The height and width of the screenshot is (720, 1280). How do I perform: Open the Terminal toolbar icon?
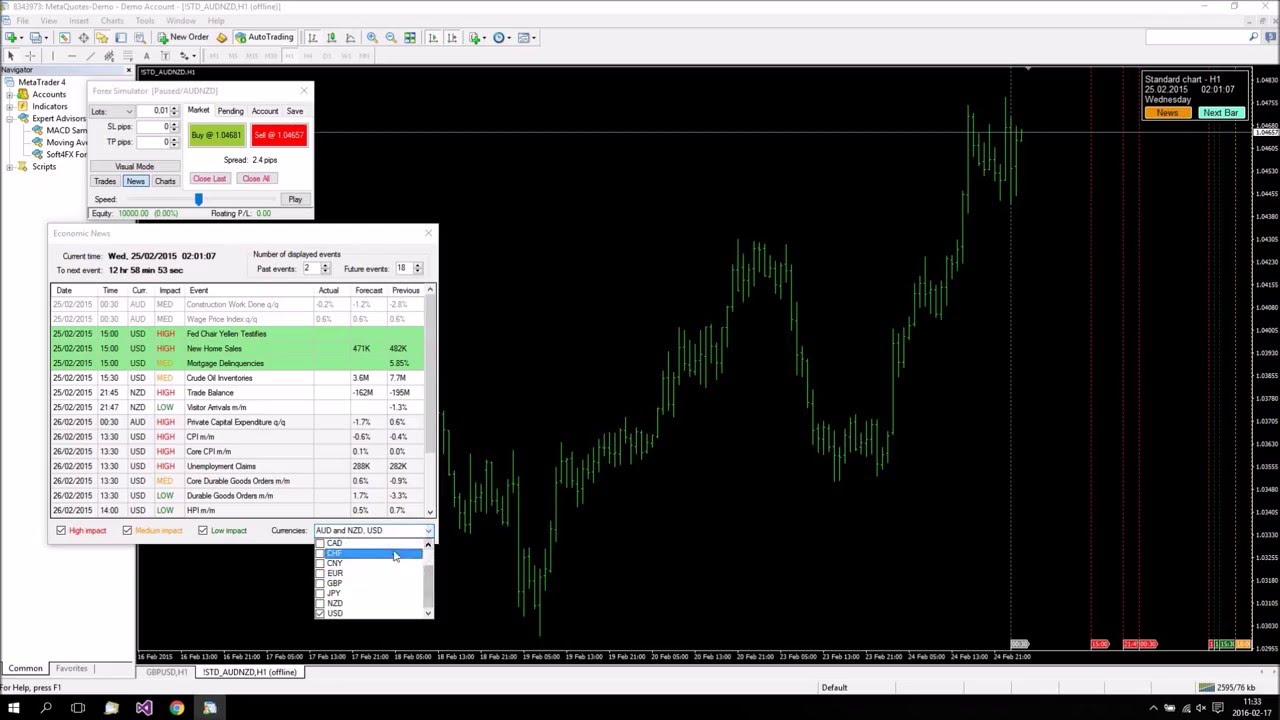tap(121, 37)
